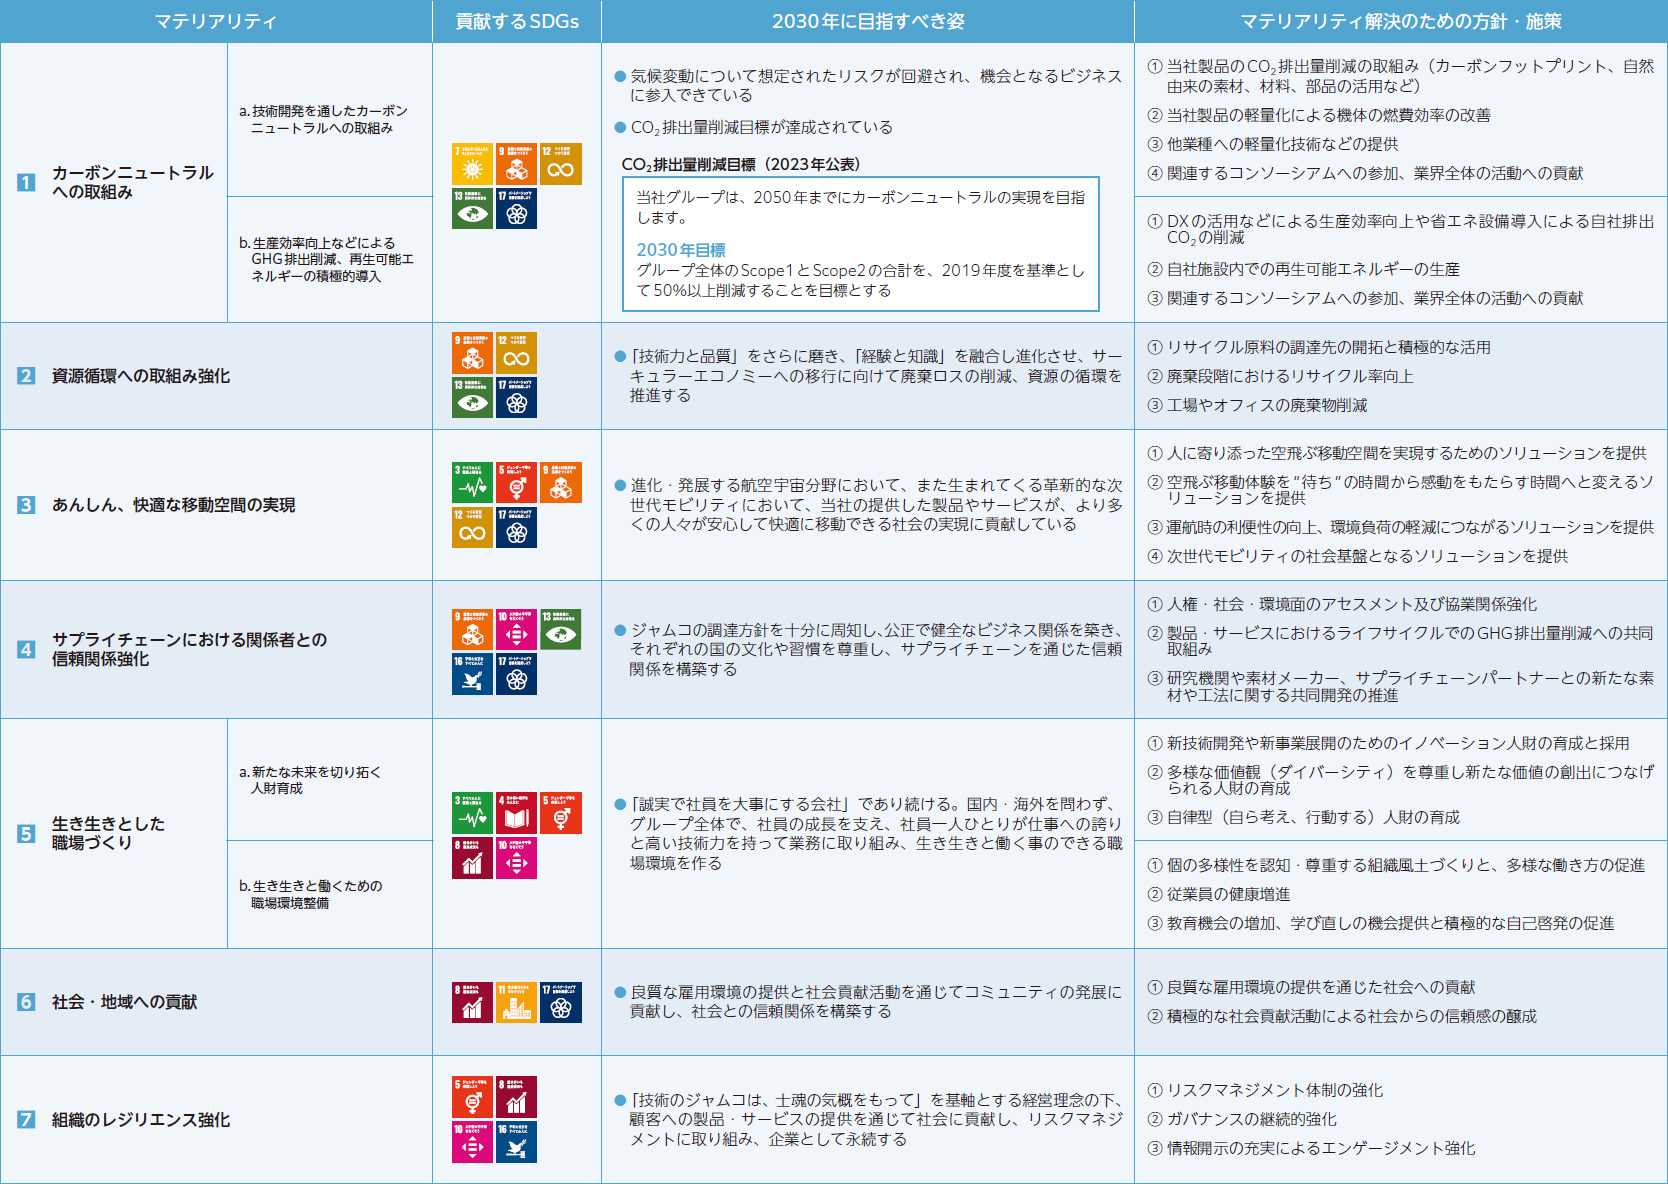Viewport: 1668px width, 1184px height.
Task: Click ②自社施設内での再生可能エネルギーの生産
Action: [x=1303, y=269]
